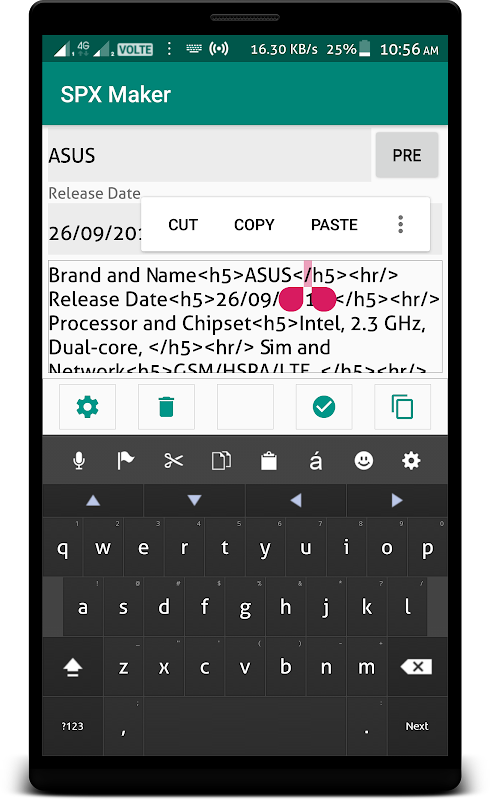Image resolution: width=490 pixels, height=800 pixels.
Task: Switch to ?123 symbols keyboard
Action: pyautogui.click(x=72, y=726)
